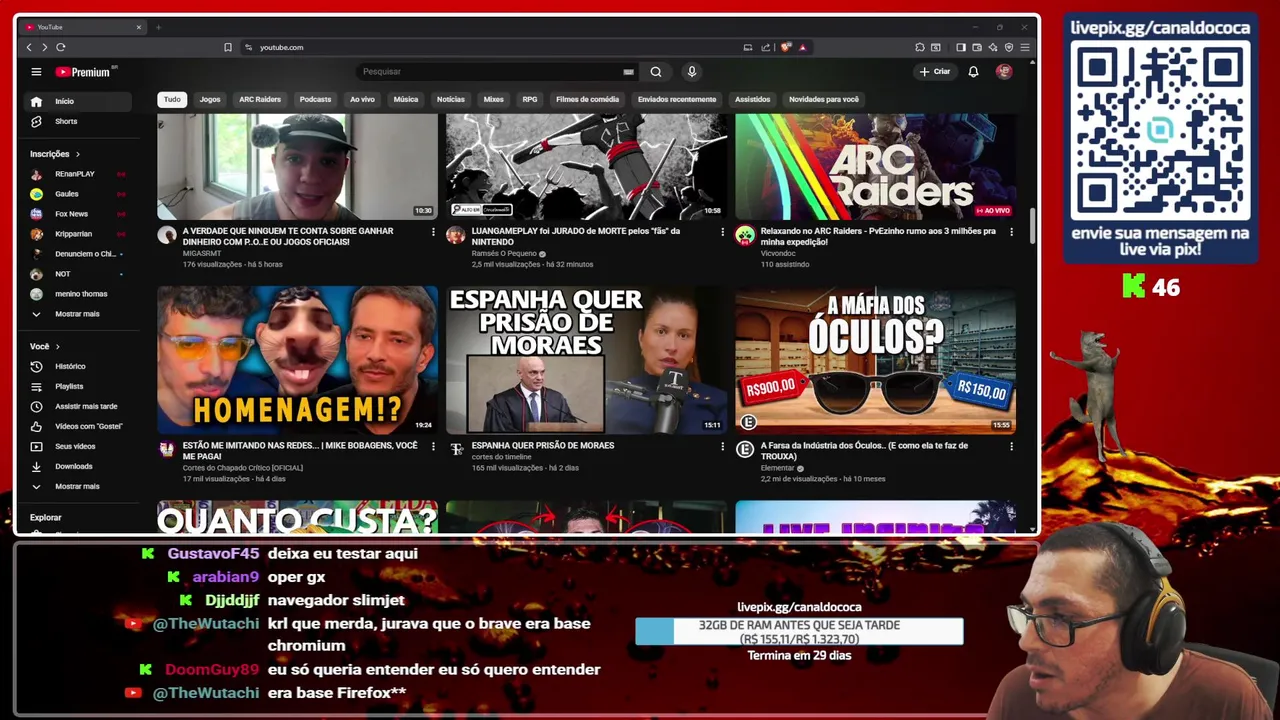Open Playlists in sidebar

click(77, 386)
